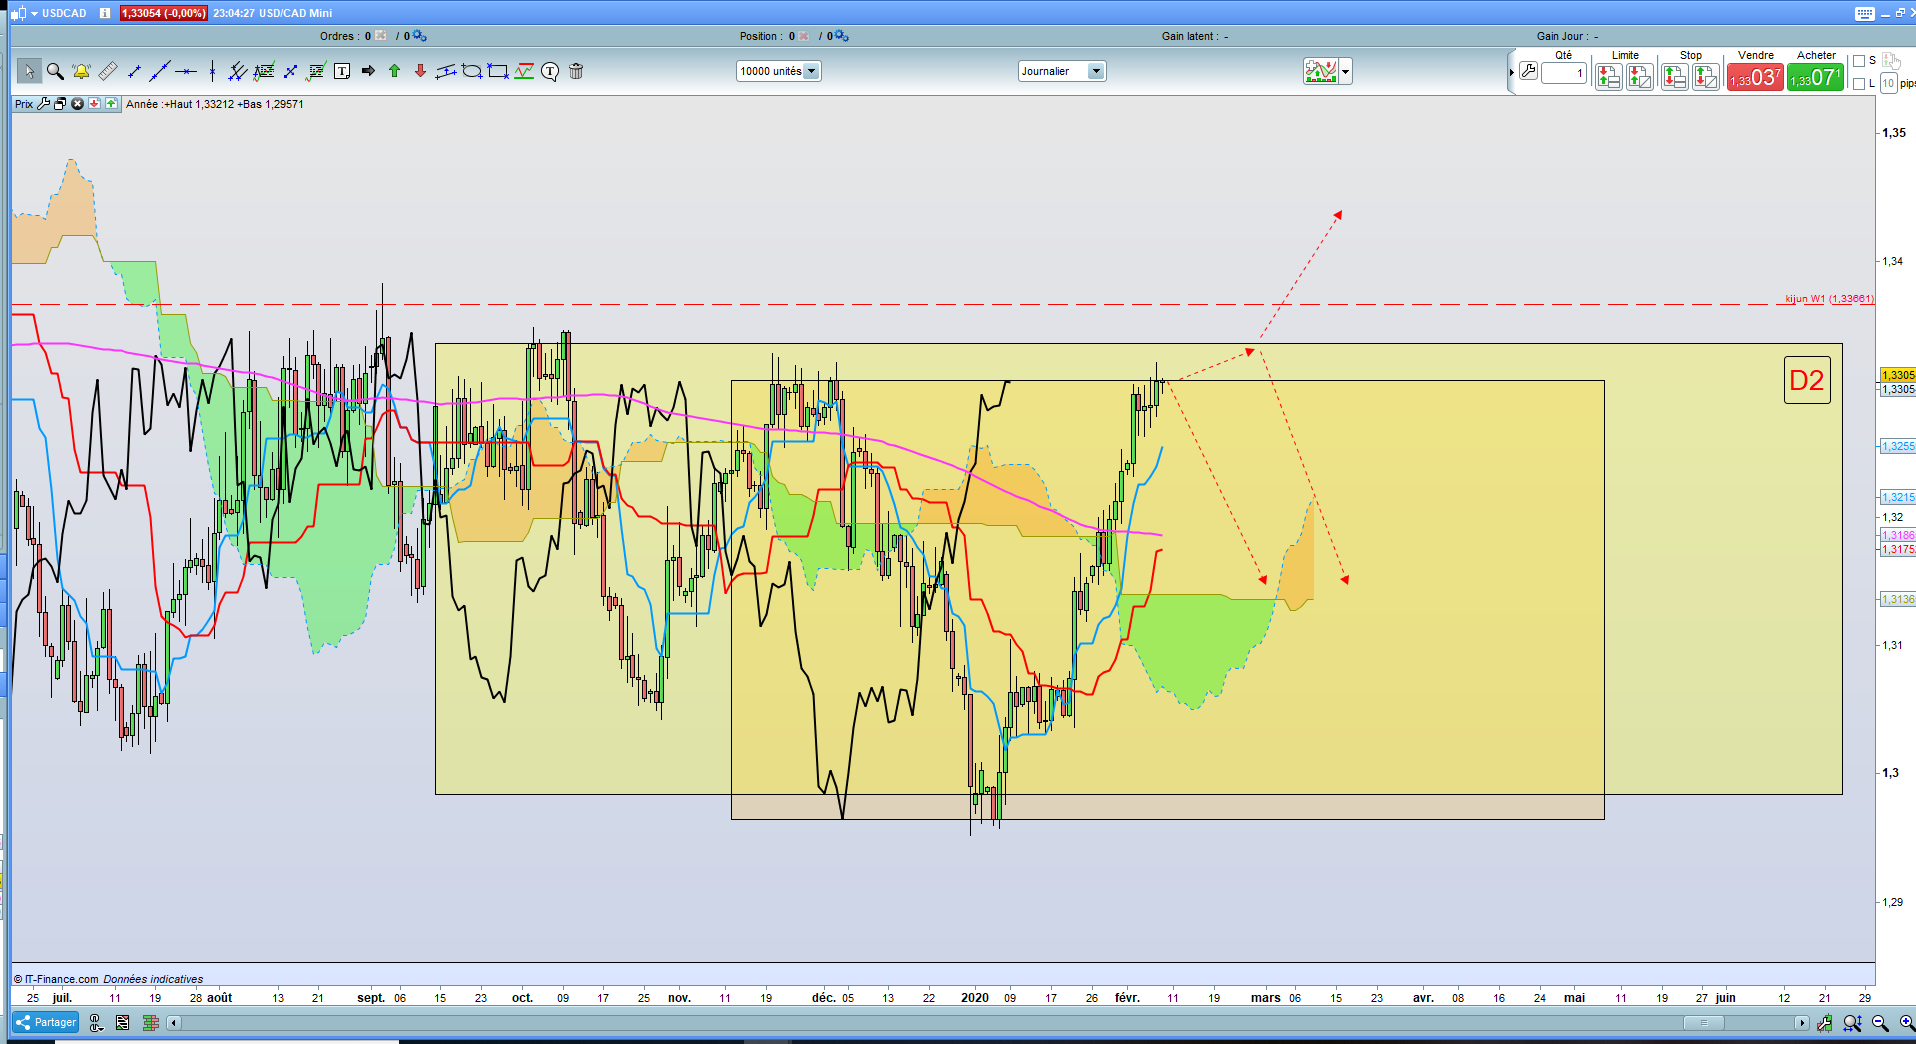Select the green up arrow drawing tool
1916x1044 pixels.
point(394,71)
